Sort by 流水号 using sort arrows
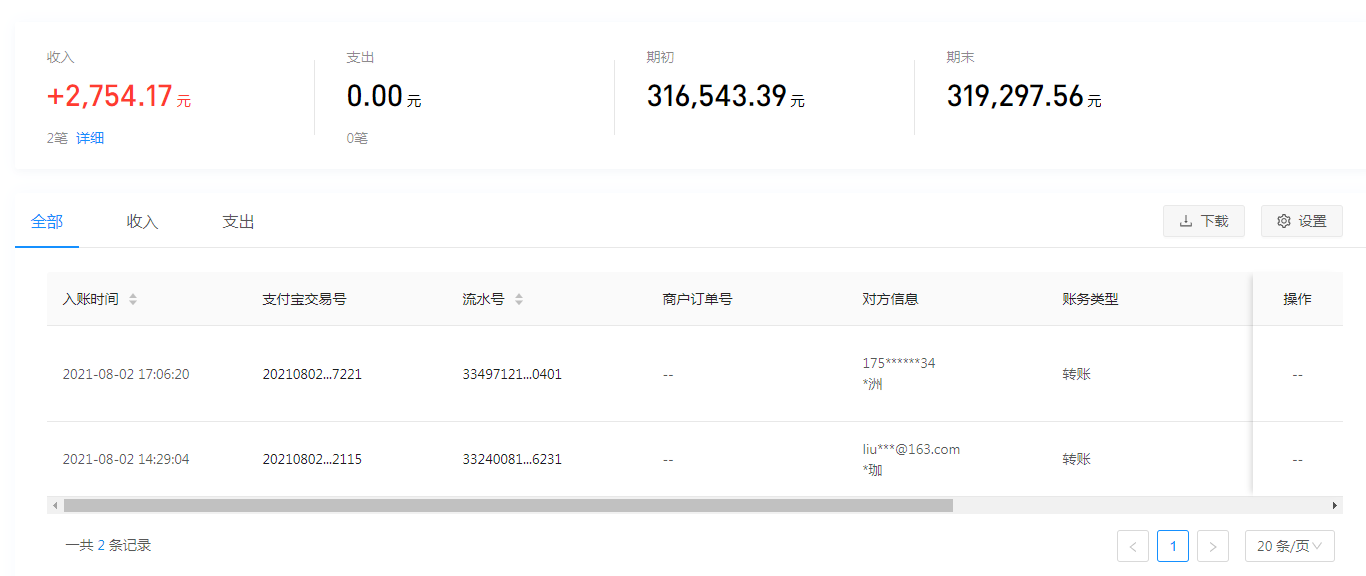 tap(518, 299)
